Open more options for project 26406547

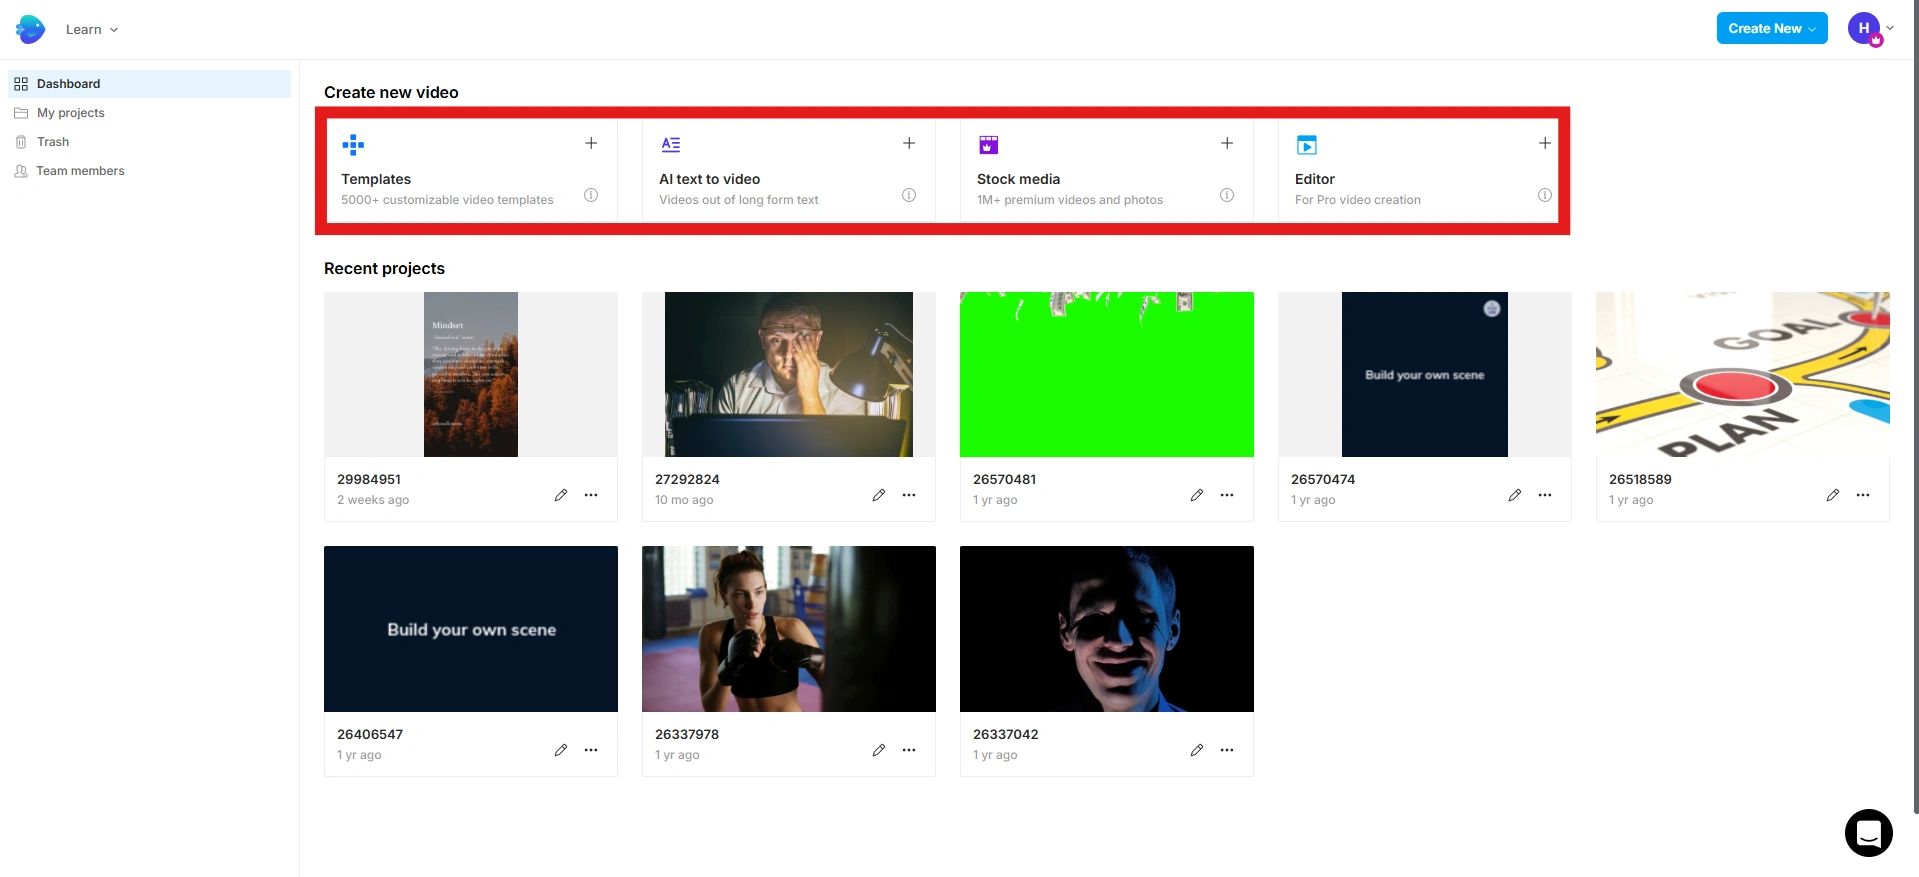(591, 750)
